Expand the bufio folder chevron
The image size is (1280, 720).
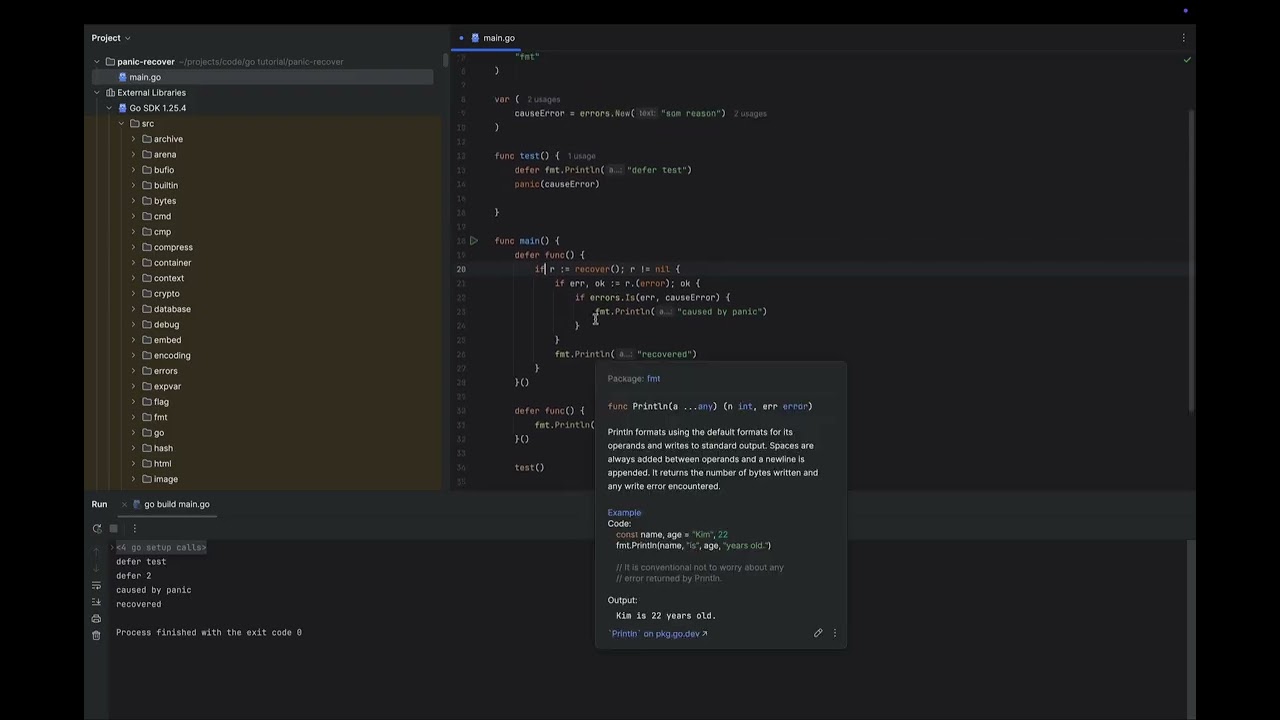tap(133, 170)
